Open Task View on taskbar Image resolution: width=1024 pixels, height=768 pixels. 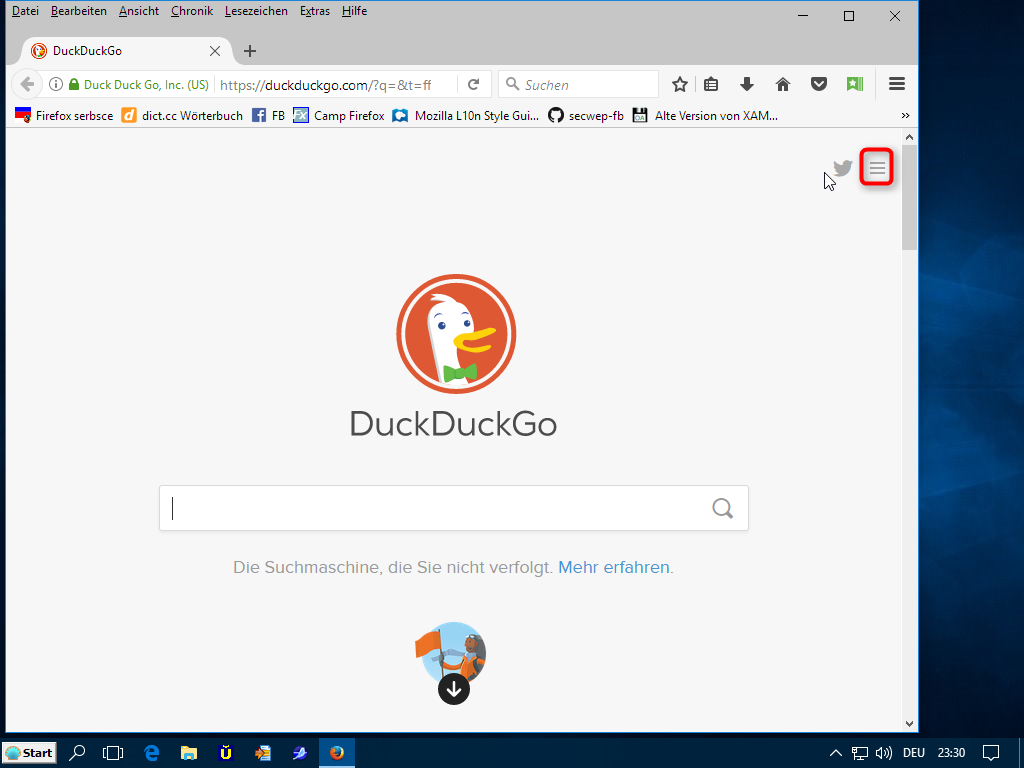113,753
